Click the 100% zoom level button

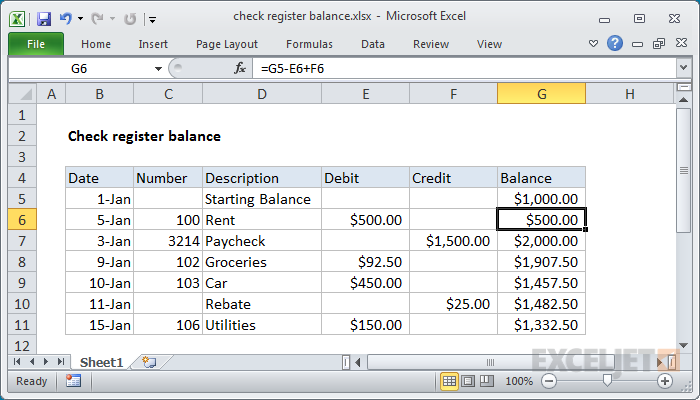pyautogui.click(x=518, y=381)
